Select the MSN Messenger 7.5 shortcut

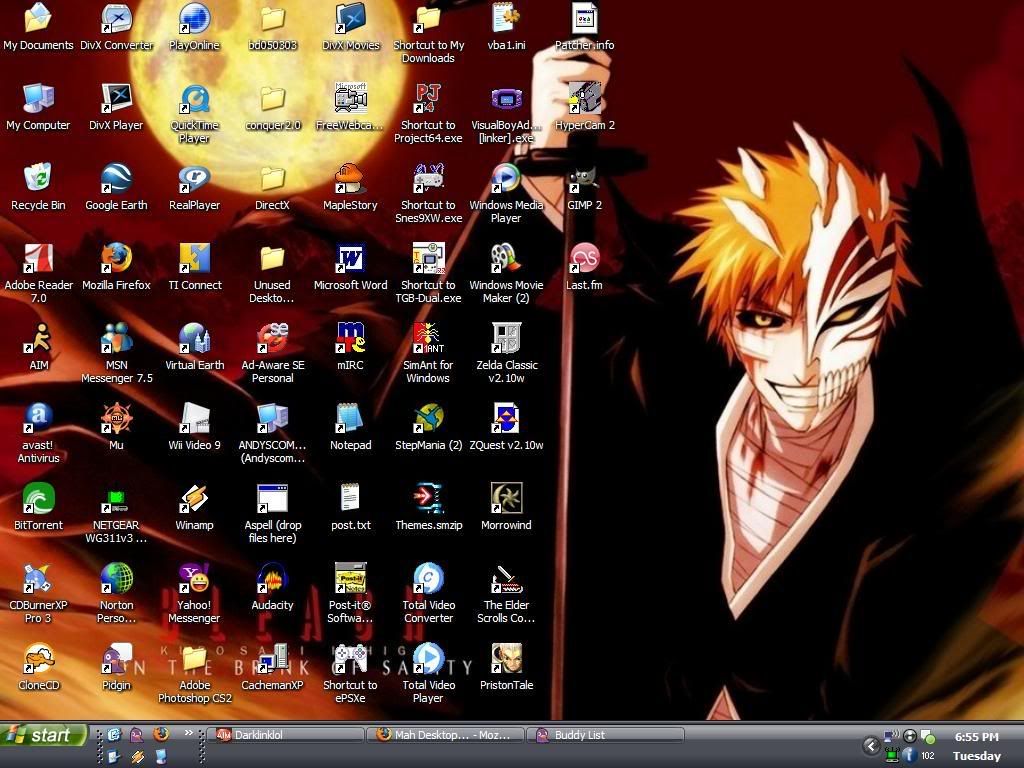(x=116, y=354)
